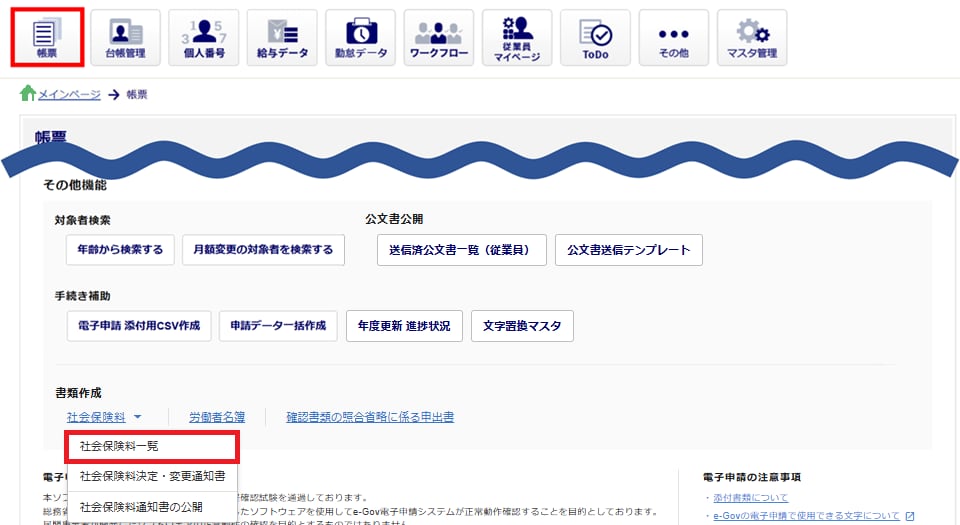Open マスタ管理 settings gear

(751, 38)
